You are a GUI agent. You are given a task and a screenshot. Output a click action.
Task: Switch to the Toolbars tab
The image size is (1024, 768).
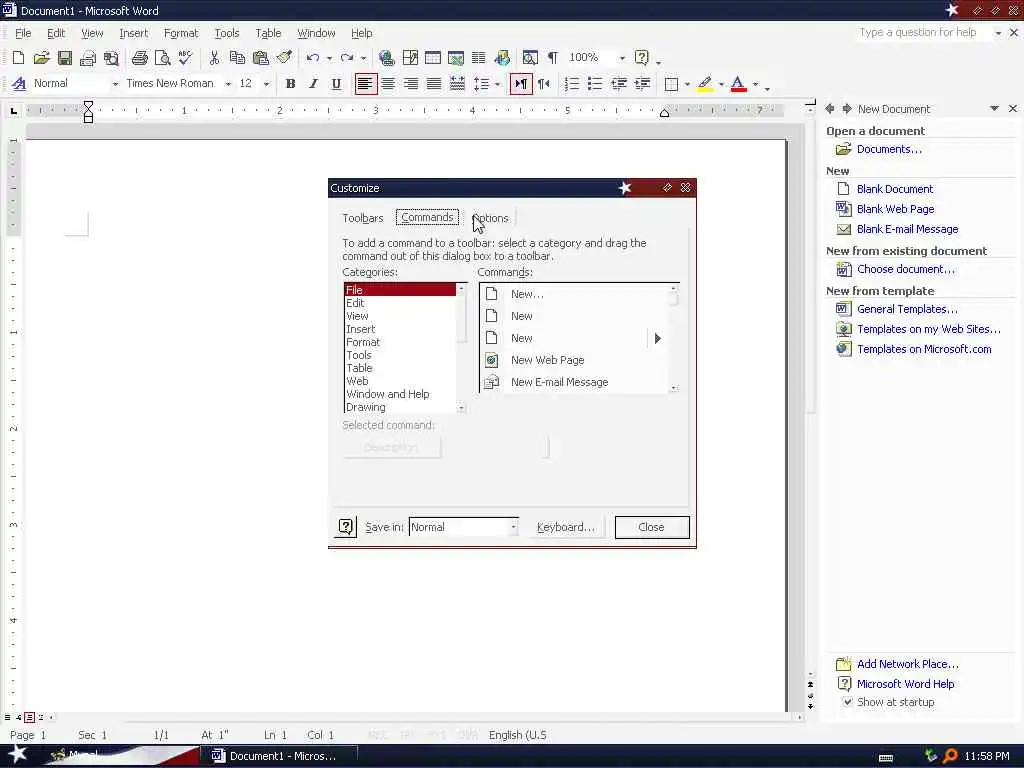point(362,218)
